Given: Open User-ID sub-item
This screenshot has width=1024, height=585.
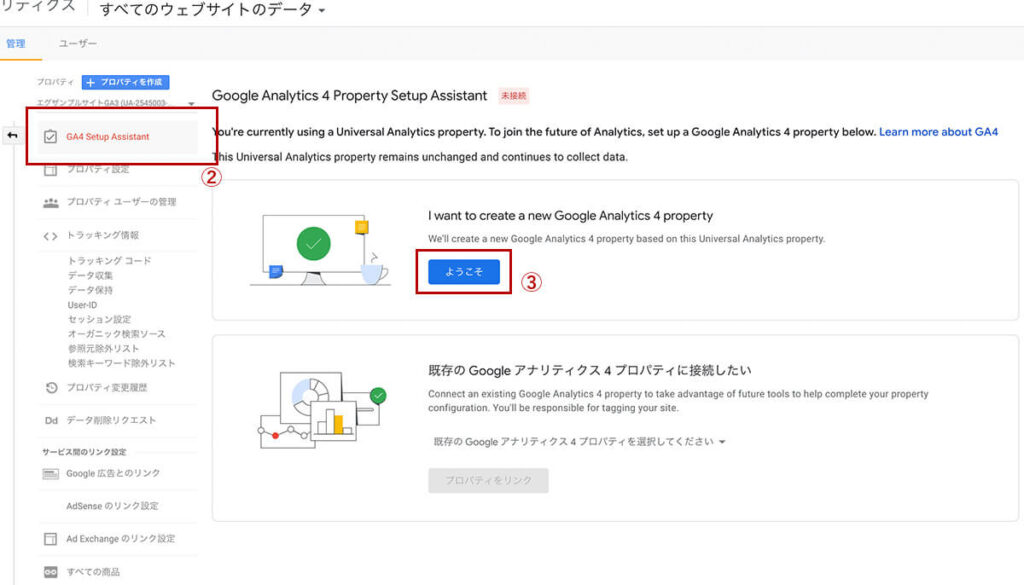Looking at the screenshot, I should pos(82,305).
